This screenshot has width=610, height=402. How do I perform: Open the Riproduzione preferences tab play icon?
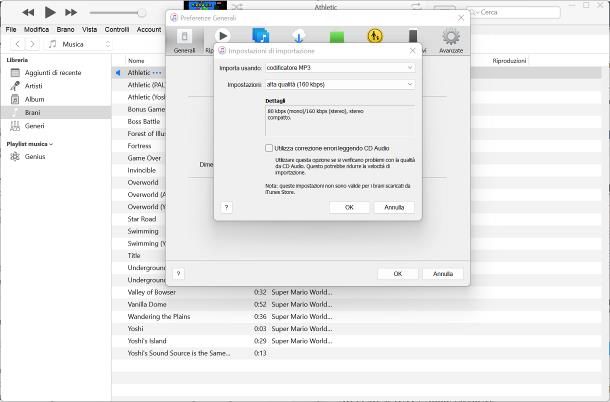tap(223, 36)
